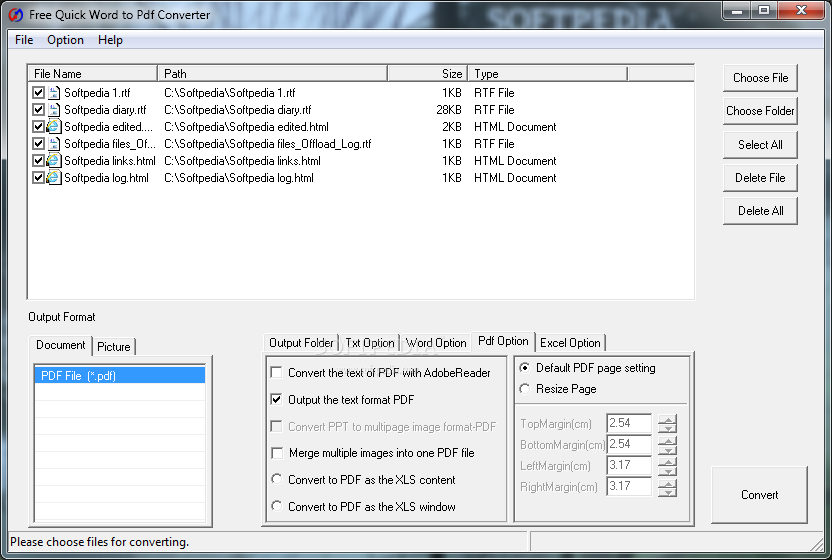832x560 pixels.
Task: Click the HTML icon beside Softpedia log.html
Action: click(54, 178)
